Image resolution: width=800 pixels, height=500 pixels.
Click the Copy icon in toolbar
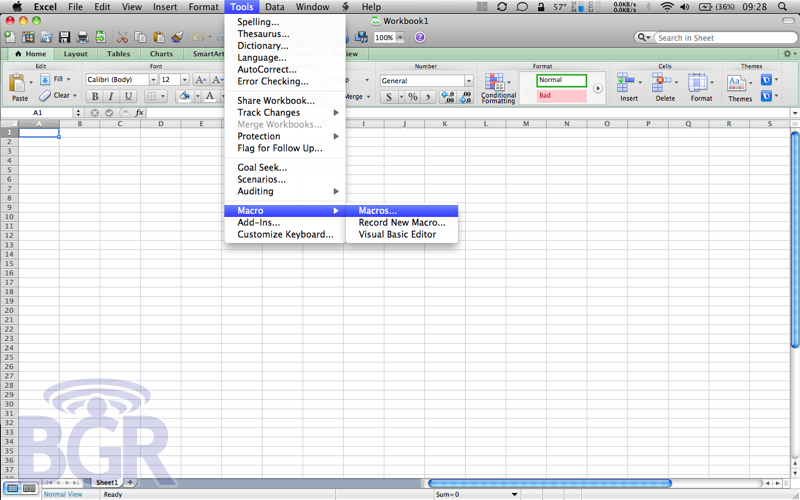pyautogui.click(x=140, y=37)
